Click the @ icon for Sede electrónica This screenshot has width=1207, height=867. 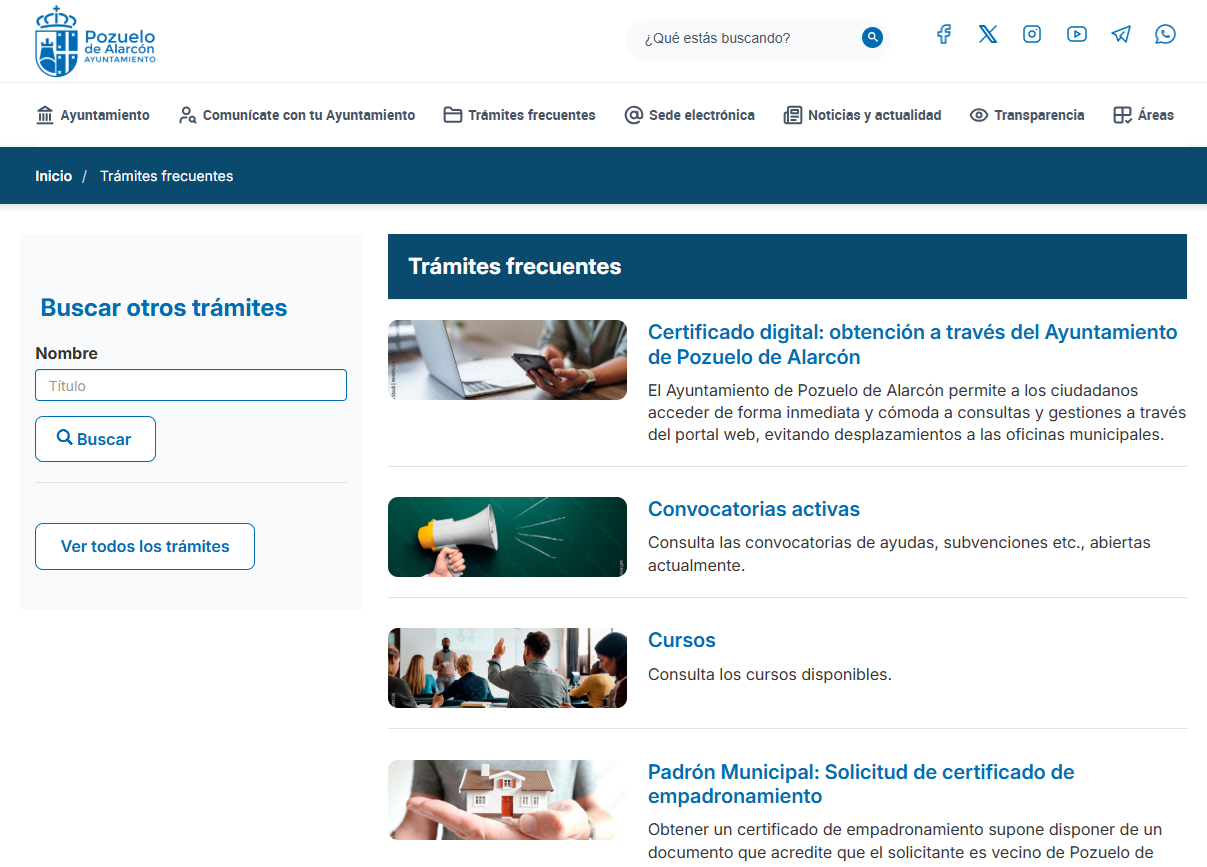coord(633,115)
